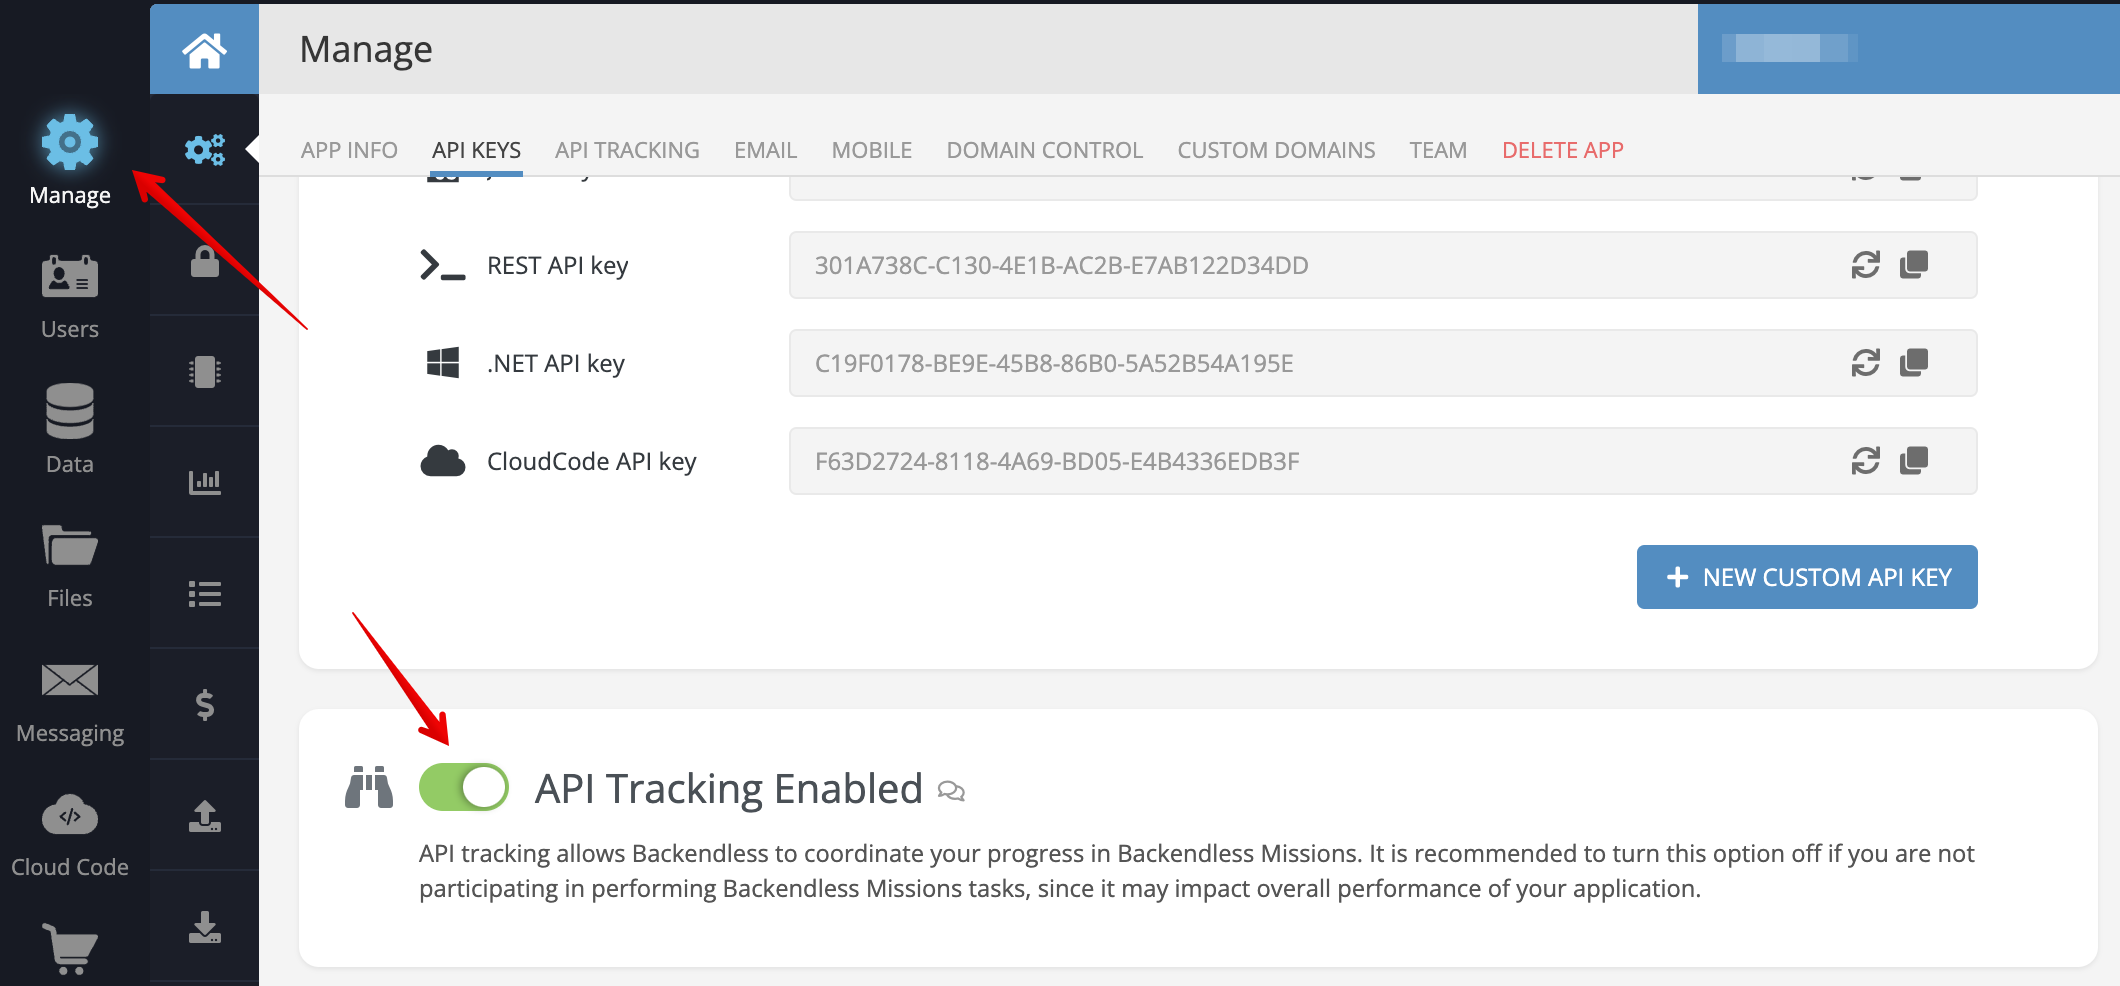Click the .NET API key field
2120x986 pixels.
pos(1383,363)
